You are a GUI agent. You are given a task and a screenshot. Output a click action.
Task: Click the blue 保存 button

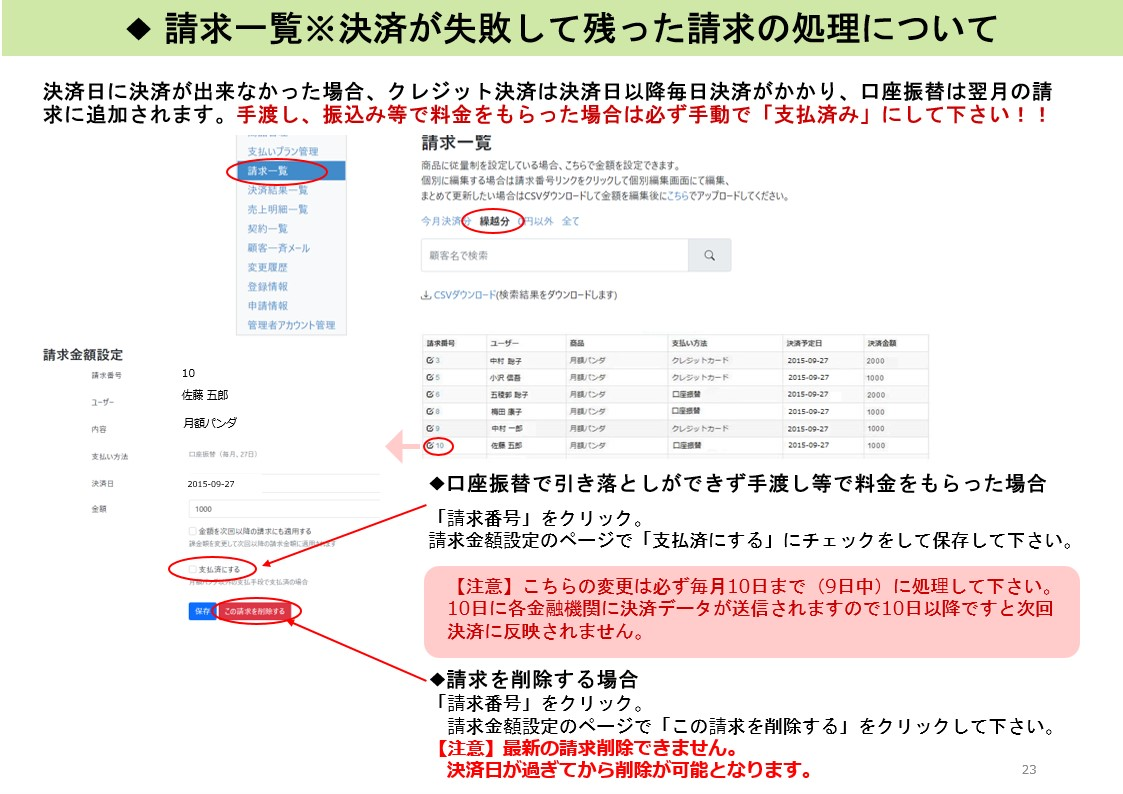click(201, 611)
